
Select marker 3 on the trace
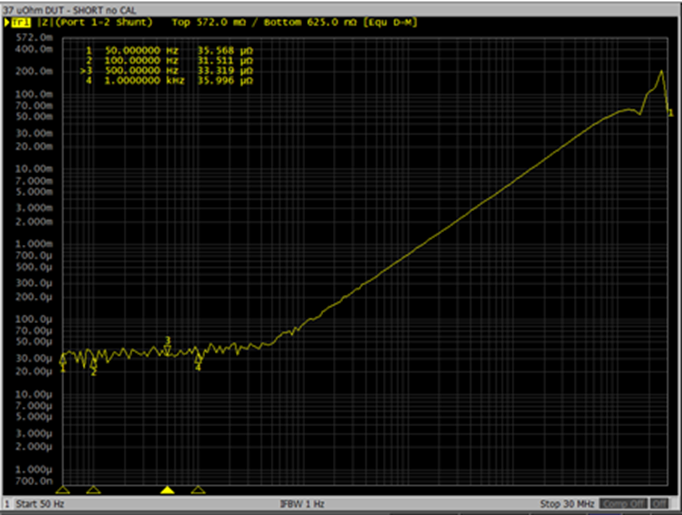[x=167, y=347]
